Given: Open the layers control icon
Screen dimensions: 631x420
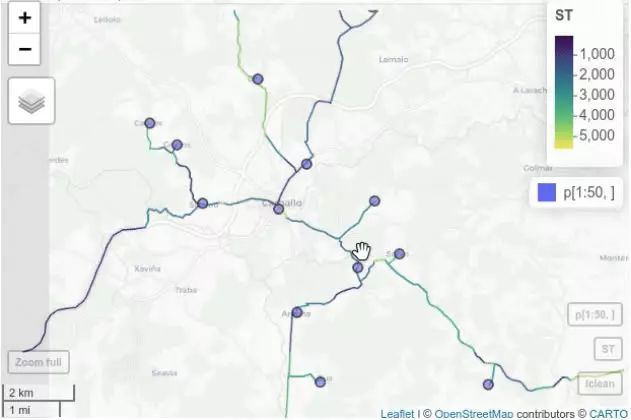Looking at the screenshot, I should click(x=31, y=101).
